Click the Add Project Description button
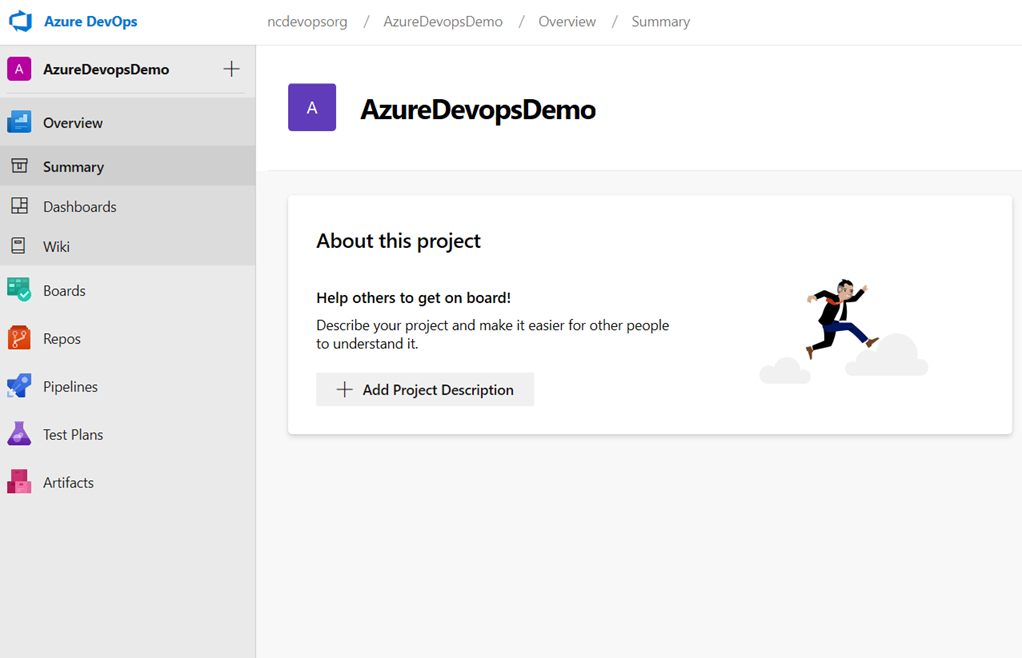This screenshot has width=1022, height=658. [x=425, y=390]
